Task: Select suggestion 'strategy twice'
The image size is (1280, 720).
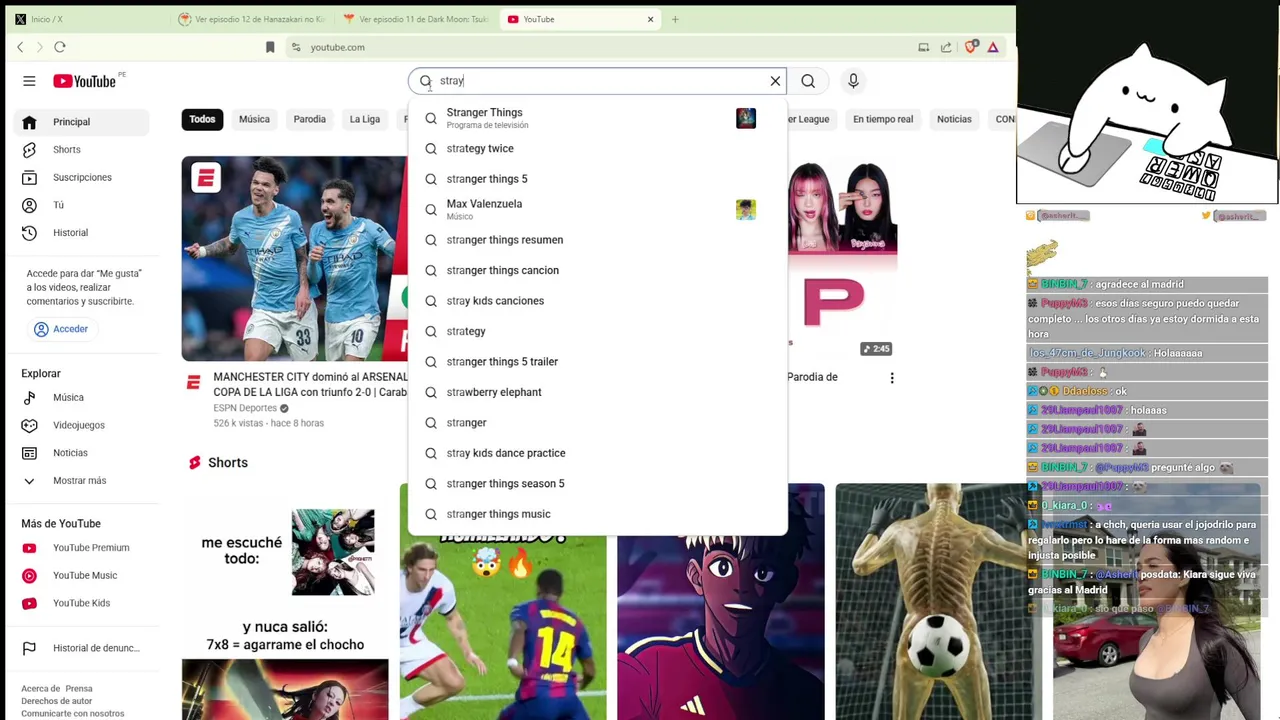Action: (x=597, y=148)
